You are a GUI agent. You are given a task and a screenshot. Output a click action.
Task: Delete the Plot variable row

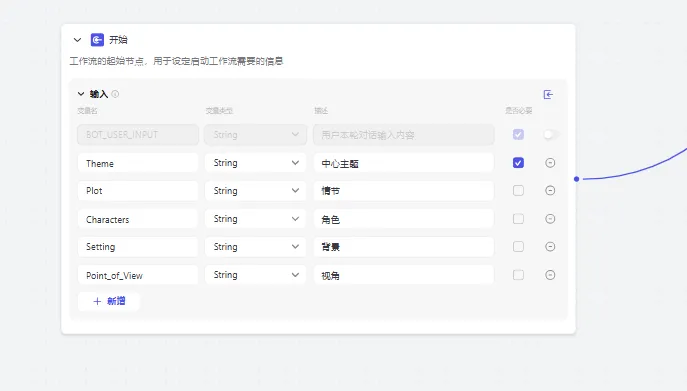click(x=550, y=190)
